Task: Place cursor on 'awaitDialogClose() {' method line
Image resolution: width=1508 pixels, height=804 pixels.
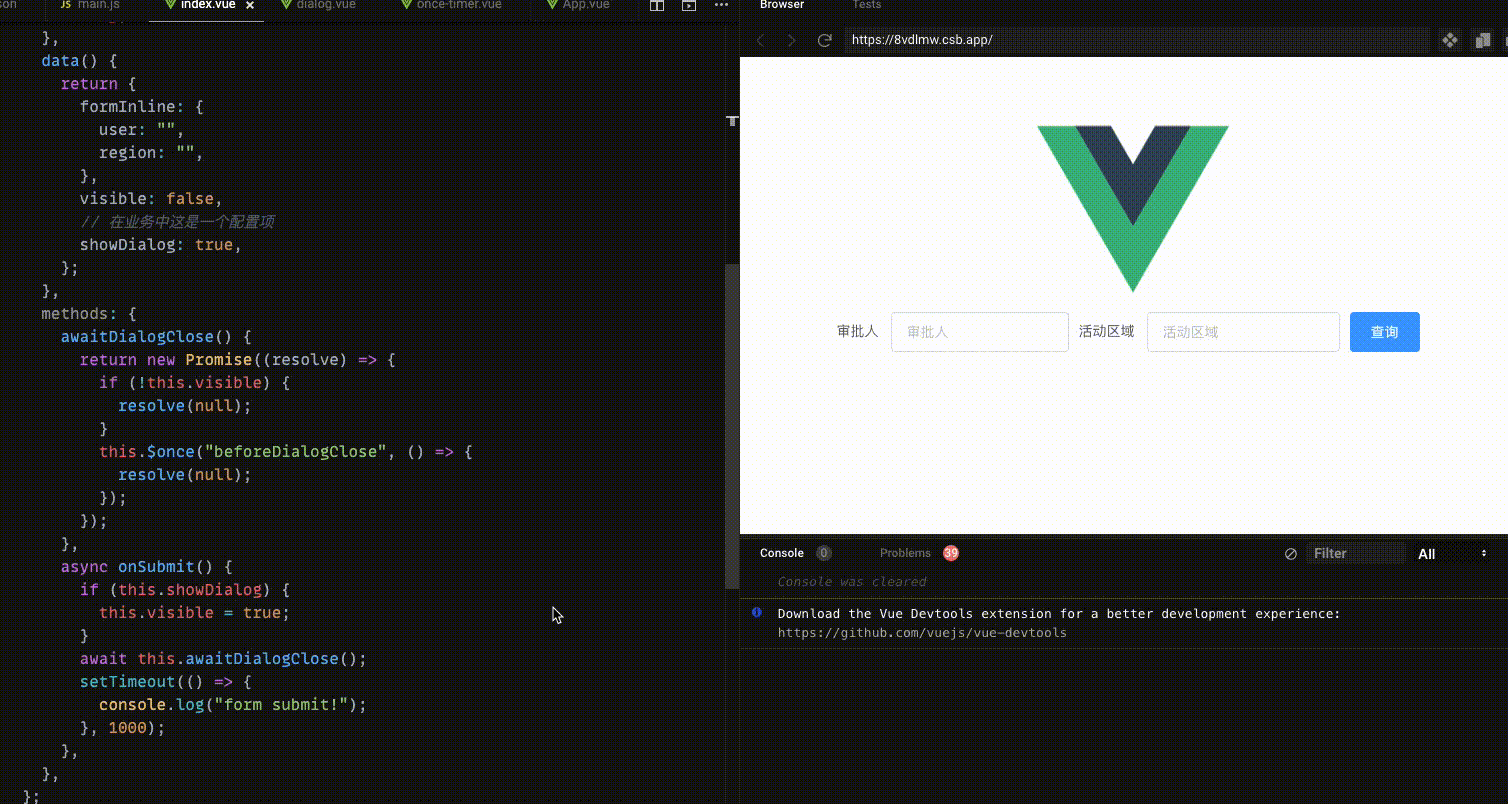Action: (156, 337)
